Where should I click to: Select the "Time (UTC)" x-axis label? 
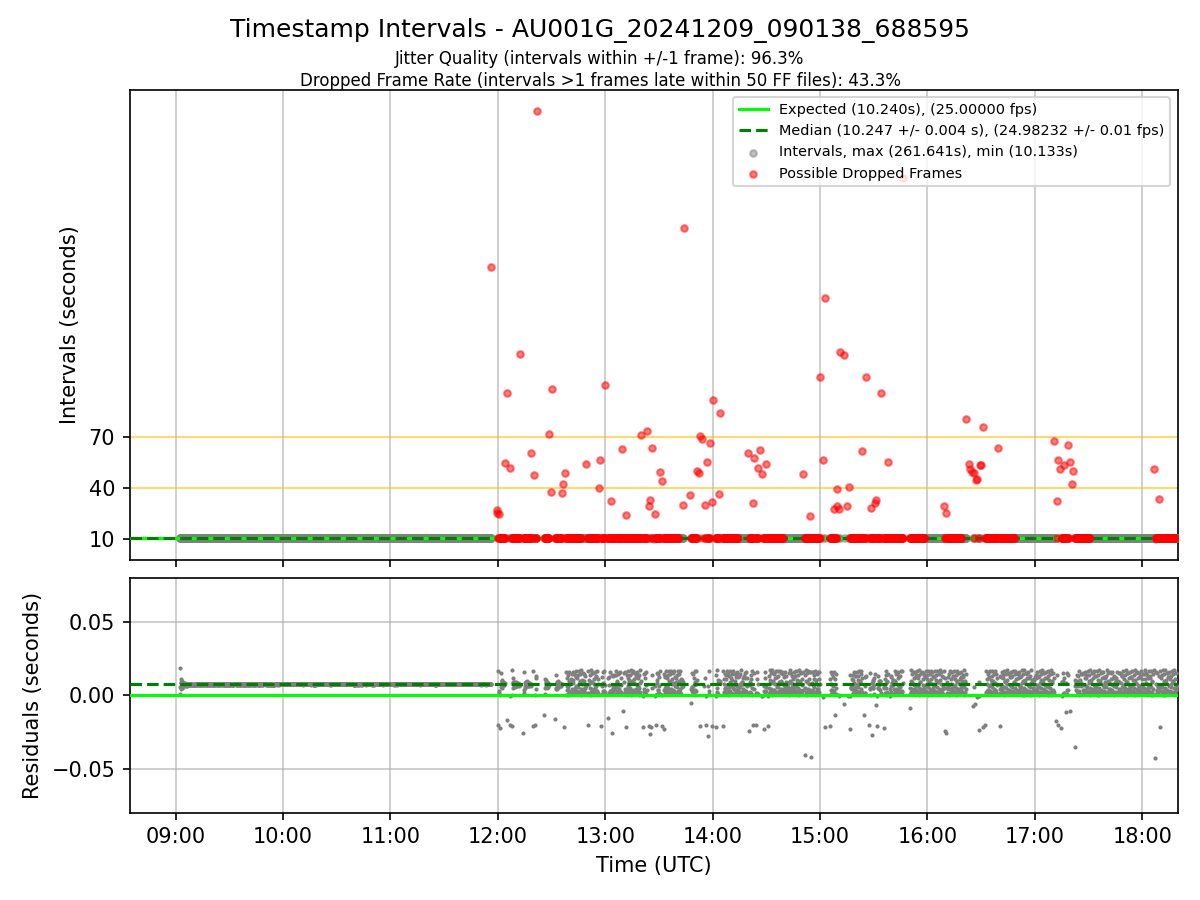coord(654,865)
